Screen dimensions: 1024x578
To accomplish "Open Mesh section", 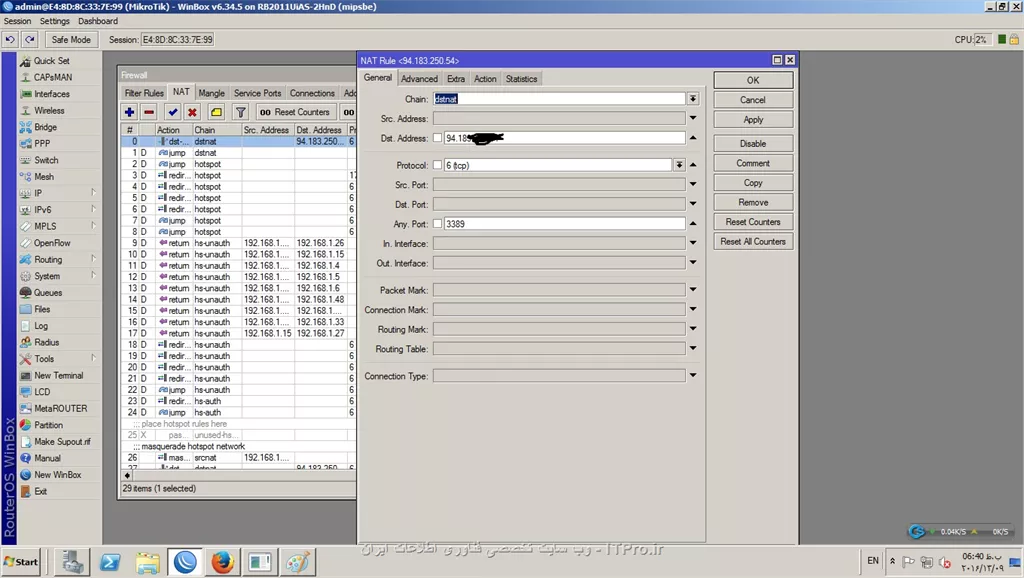I will click(x=44, y=176).
